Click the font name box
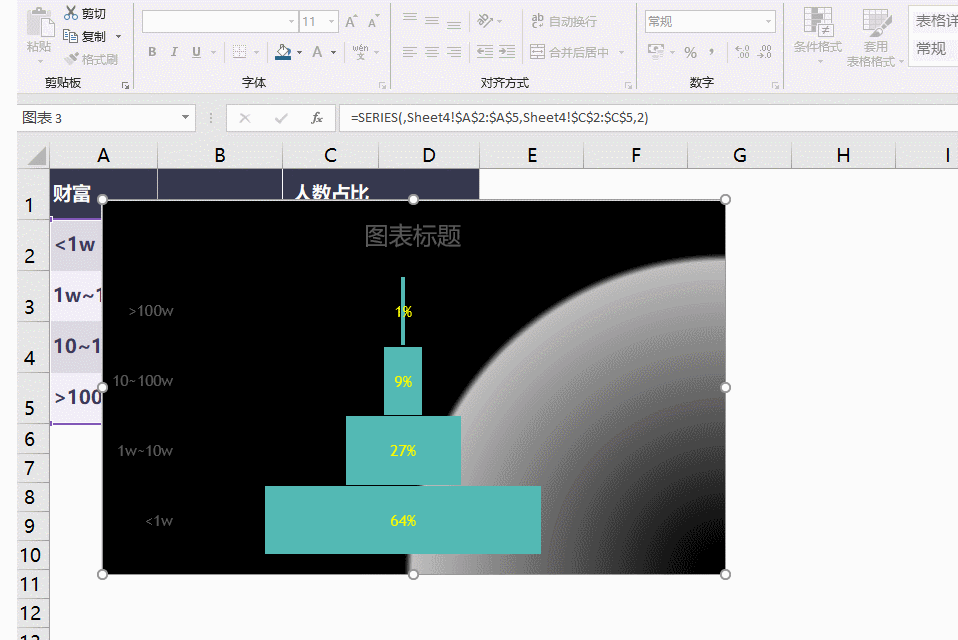The image size is (958, 640). pos(220,22)
